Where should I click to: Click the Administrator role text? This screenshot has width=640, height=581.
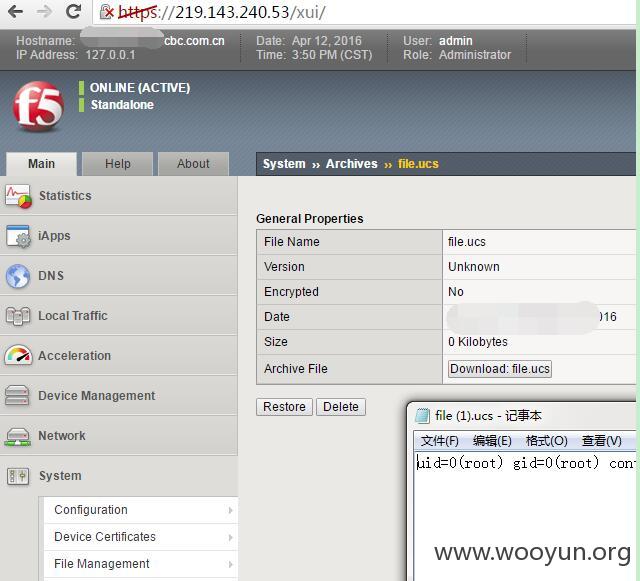coord(475,55)
